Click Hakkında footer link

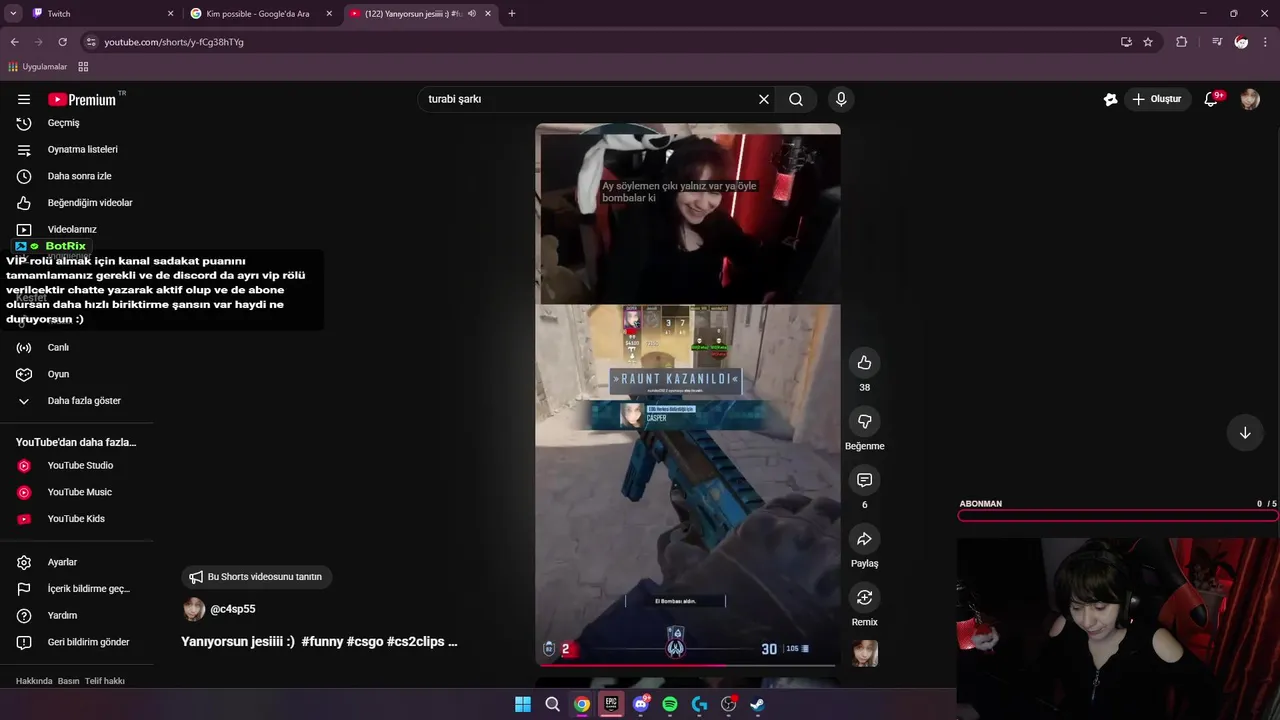point(34,681)
